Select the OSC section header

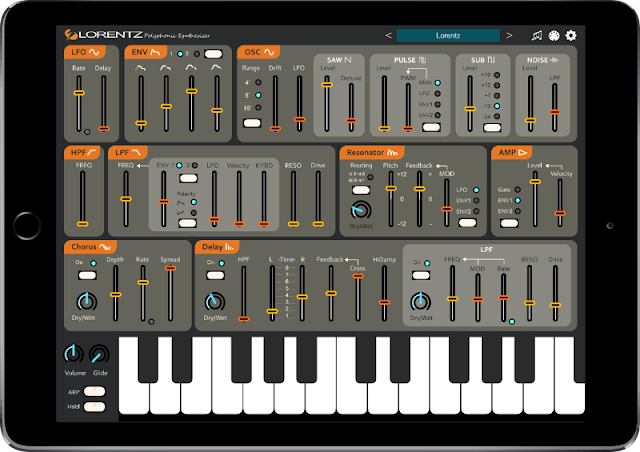pos(259,52)
